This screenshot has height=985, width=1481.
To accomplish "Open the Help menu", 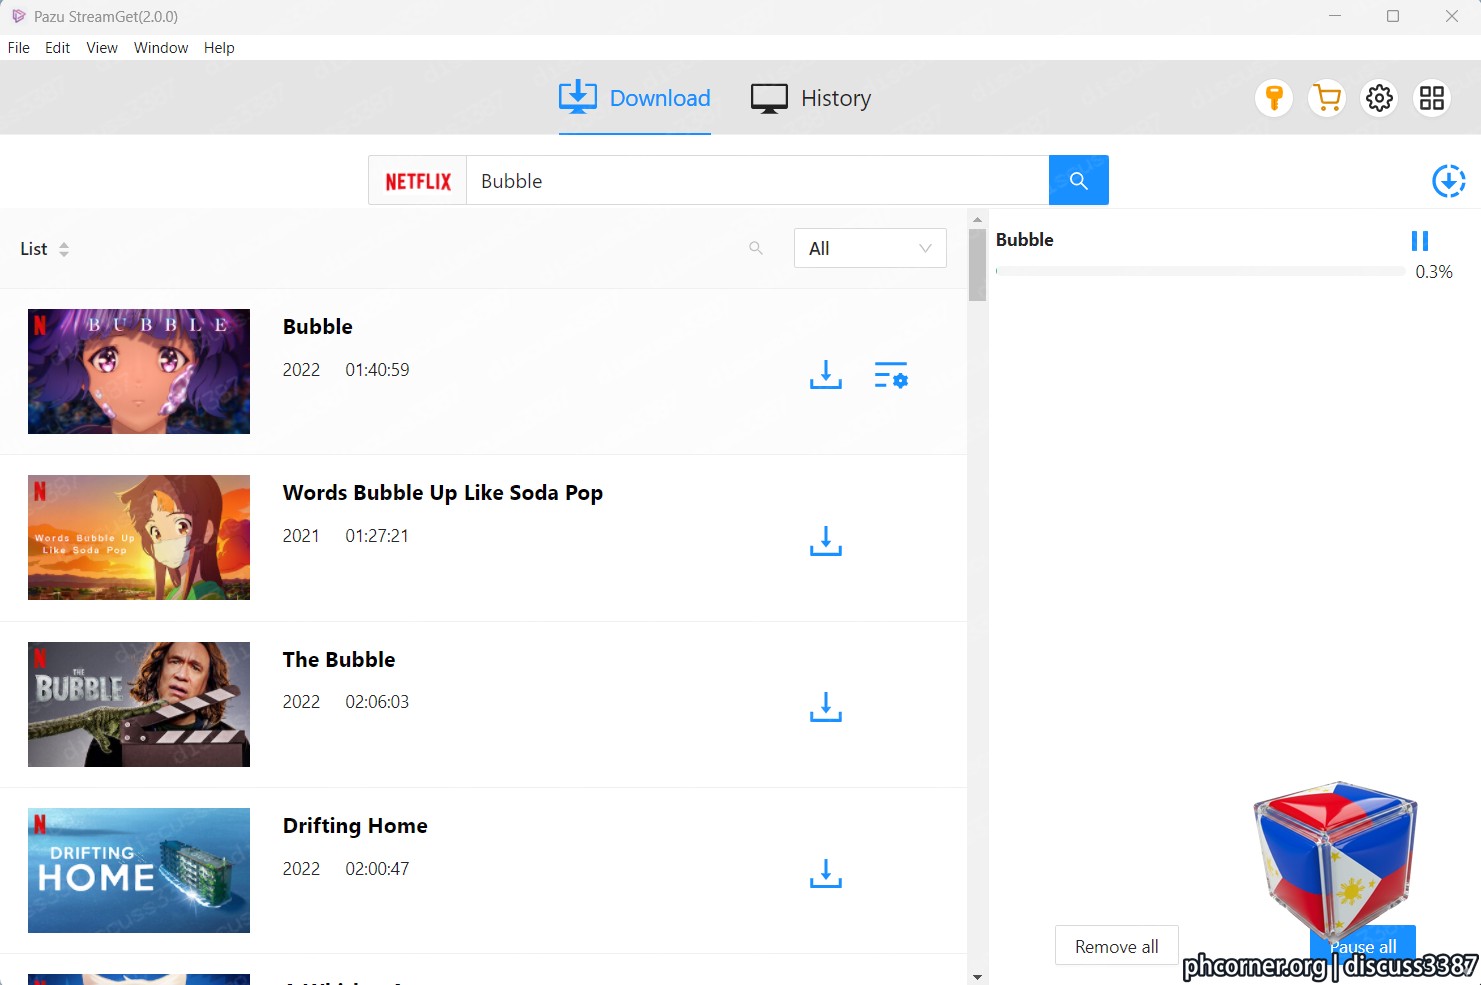I will pyautogui.click(x=219, y=48).
